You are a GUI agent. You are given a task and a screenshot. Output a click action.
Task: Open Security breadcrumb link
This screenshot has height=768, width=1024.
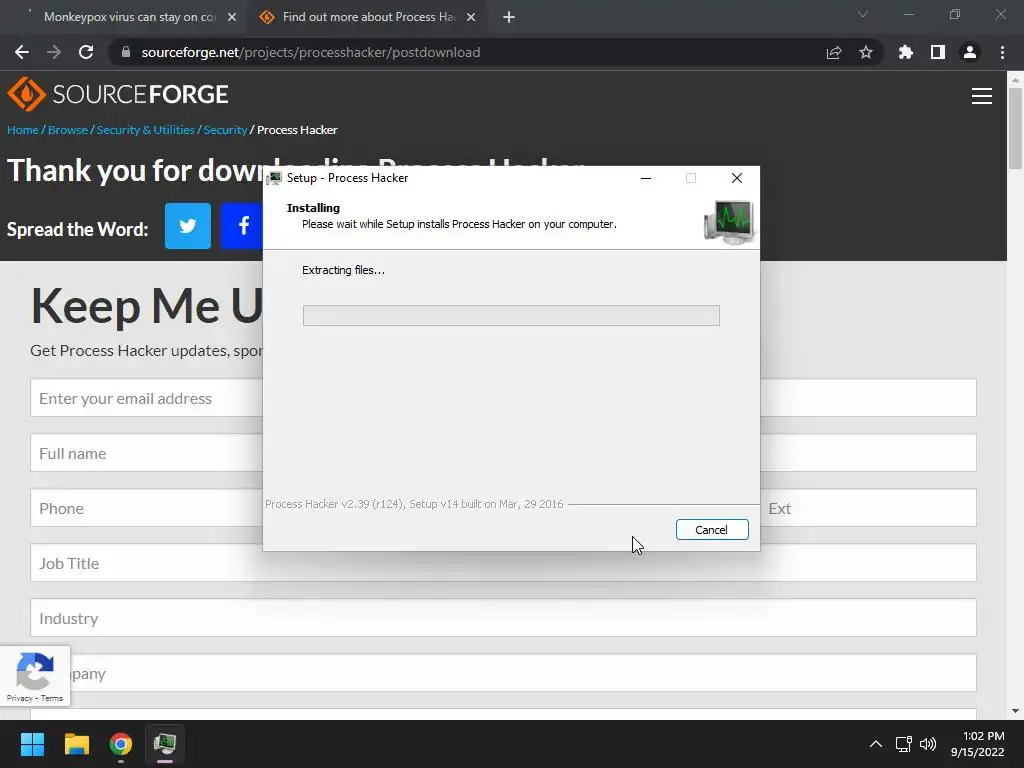(225, 130)
